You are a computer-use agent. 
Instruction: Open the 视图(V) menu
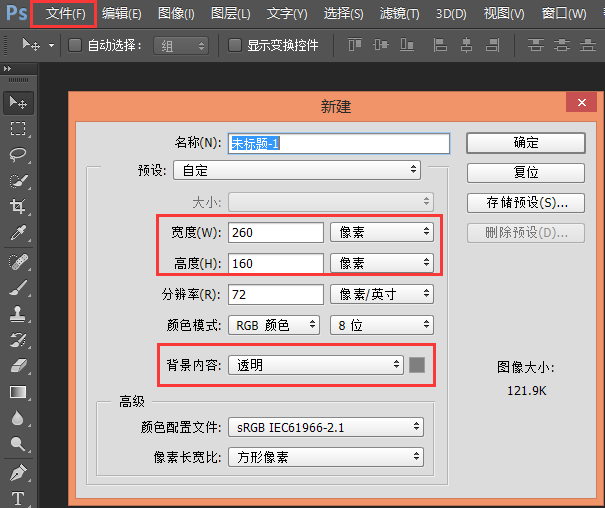point(504,14)
